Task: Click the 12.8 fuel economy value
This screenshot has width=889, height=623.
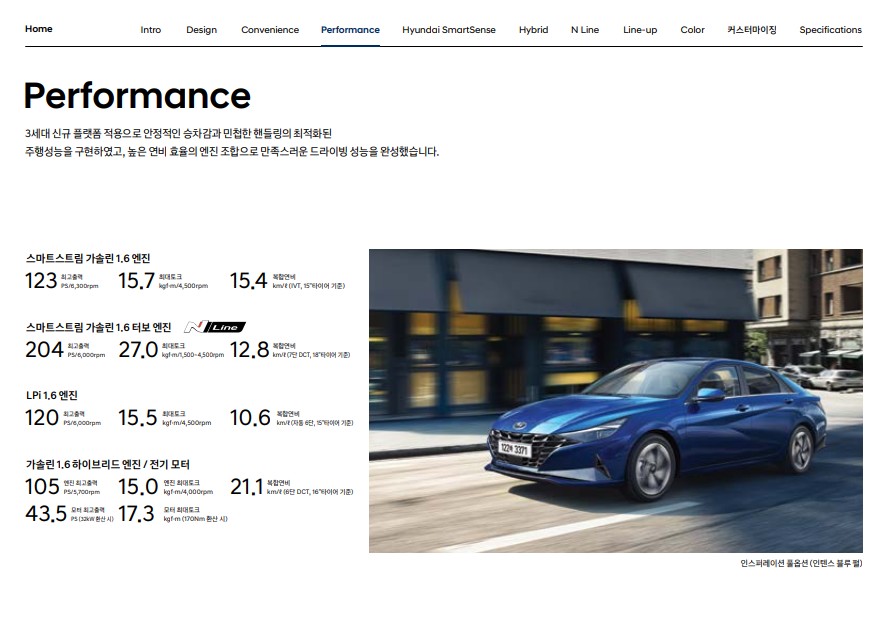Action: point(249,350)
